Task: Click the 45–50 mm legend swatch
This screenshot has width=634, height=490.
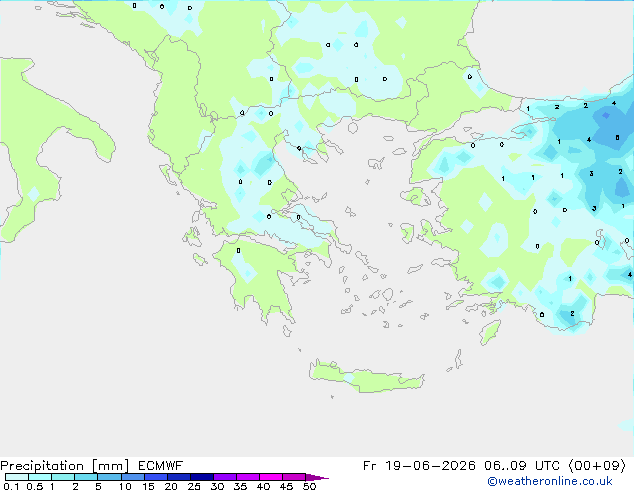Action: click(294, 477)
